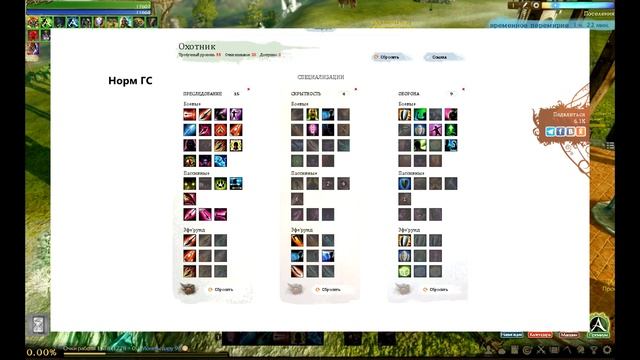Select the light blue swirl skill in Преследование
This screenshot has height=360, width=640.
pos(220,161)
